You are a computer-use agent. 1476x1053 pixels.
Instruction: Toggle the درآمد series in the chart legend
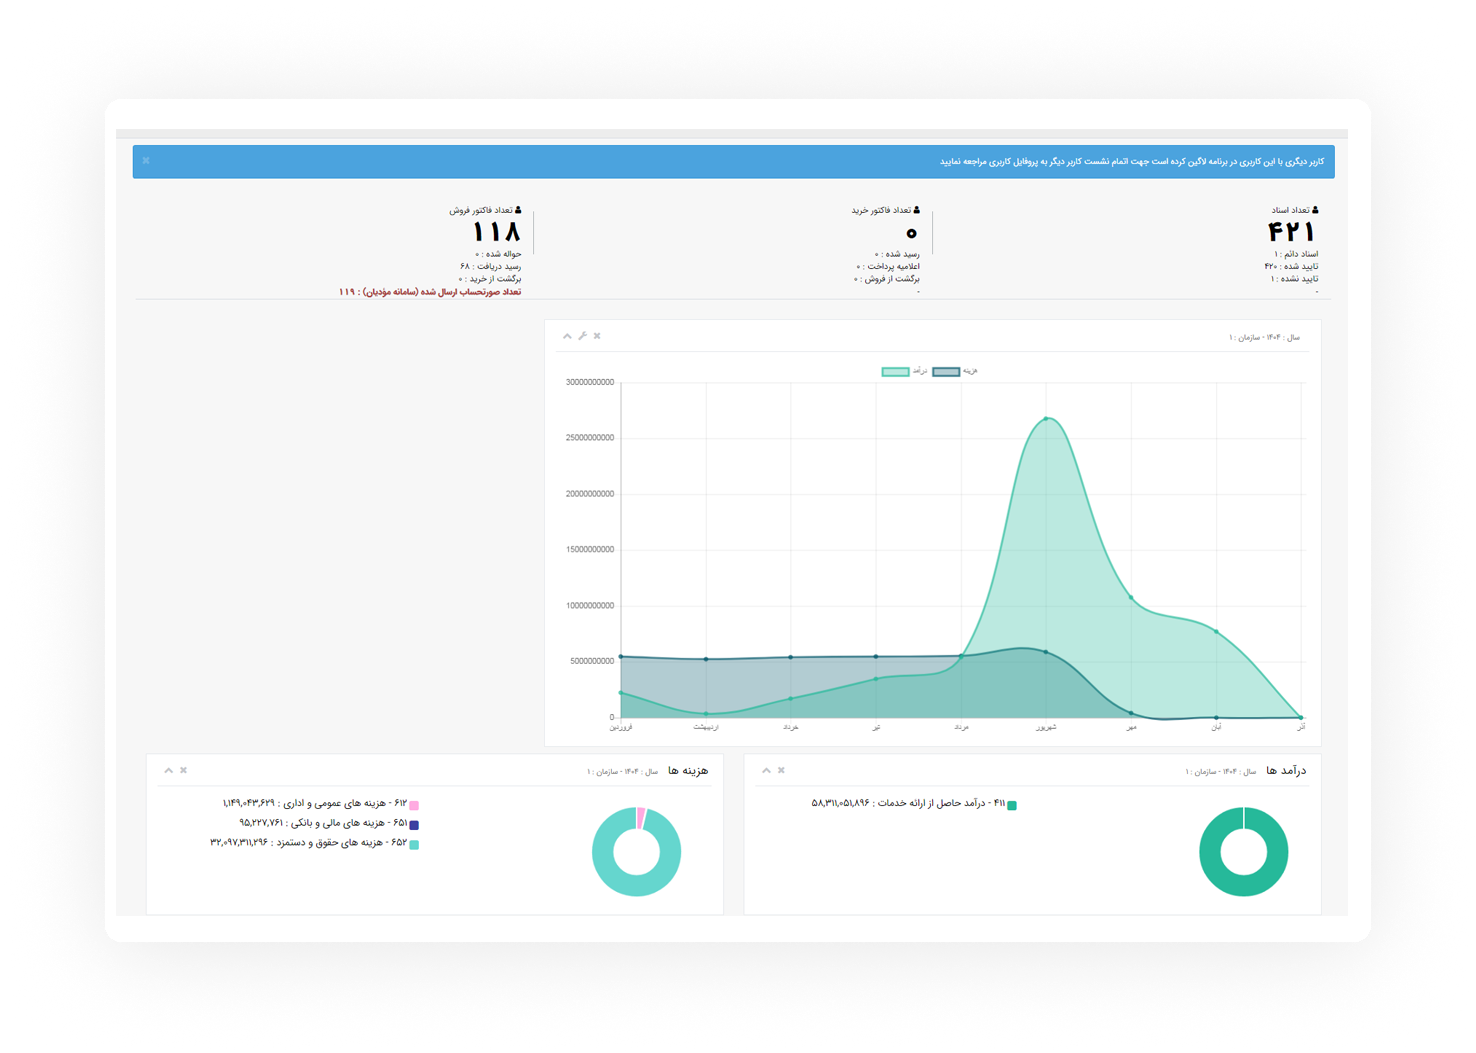pos(895,372)
